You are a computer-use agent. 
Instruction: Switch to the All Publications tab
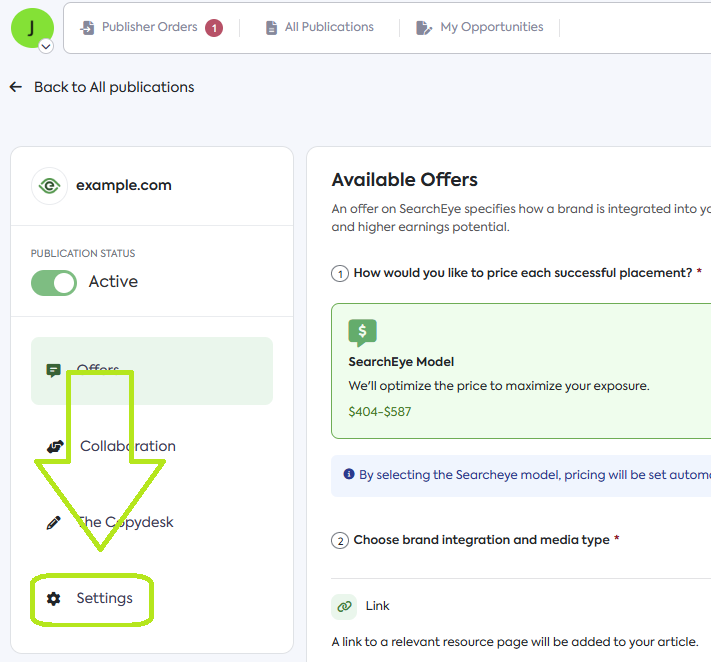tap(328, 27)
